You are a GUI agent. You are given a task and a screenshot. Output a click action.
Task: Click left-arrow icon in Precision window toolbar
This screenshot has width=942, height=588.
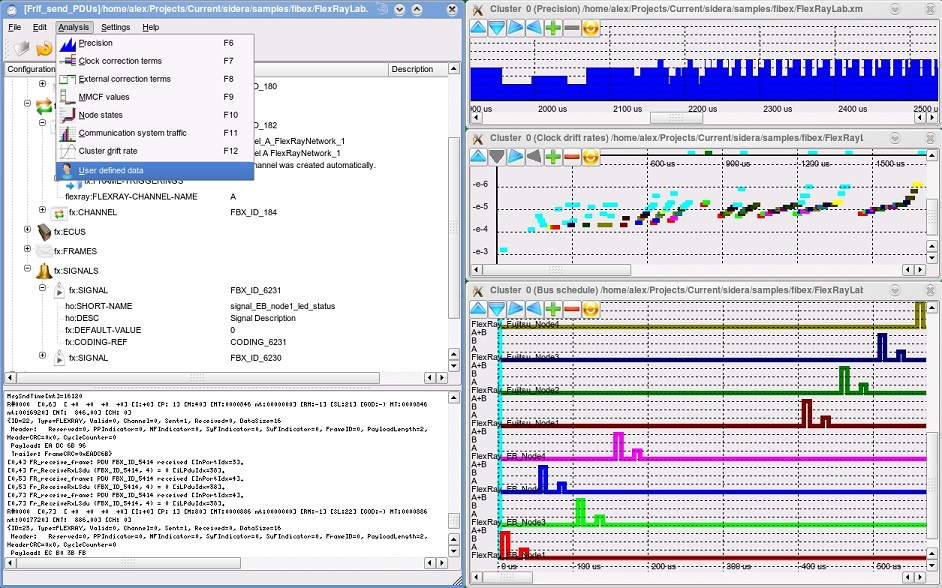(x=534, y=28)
